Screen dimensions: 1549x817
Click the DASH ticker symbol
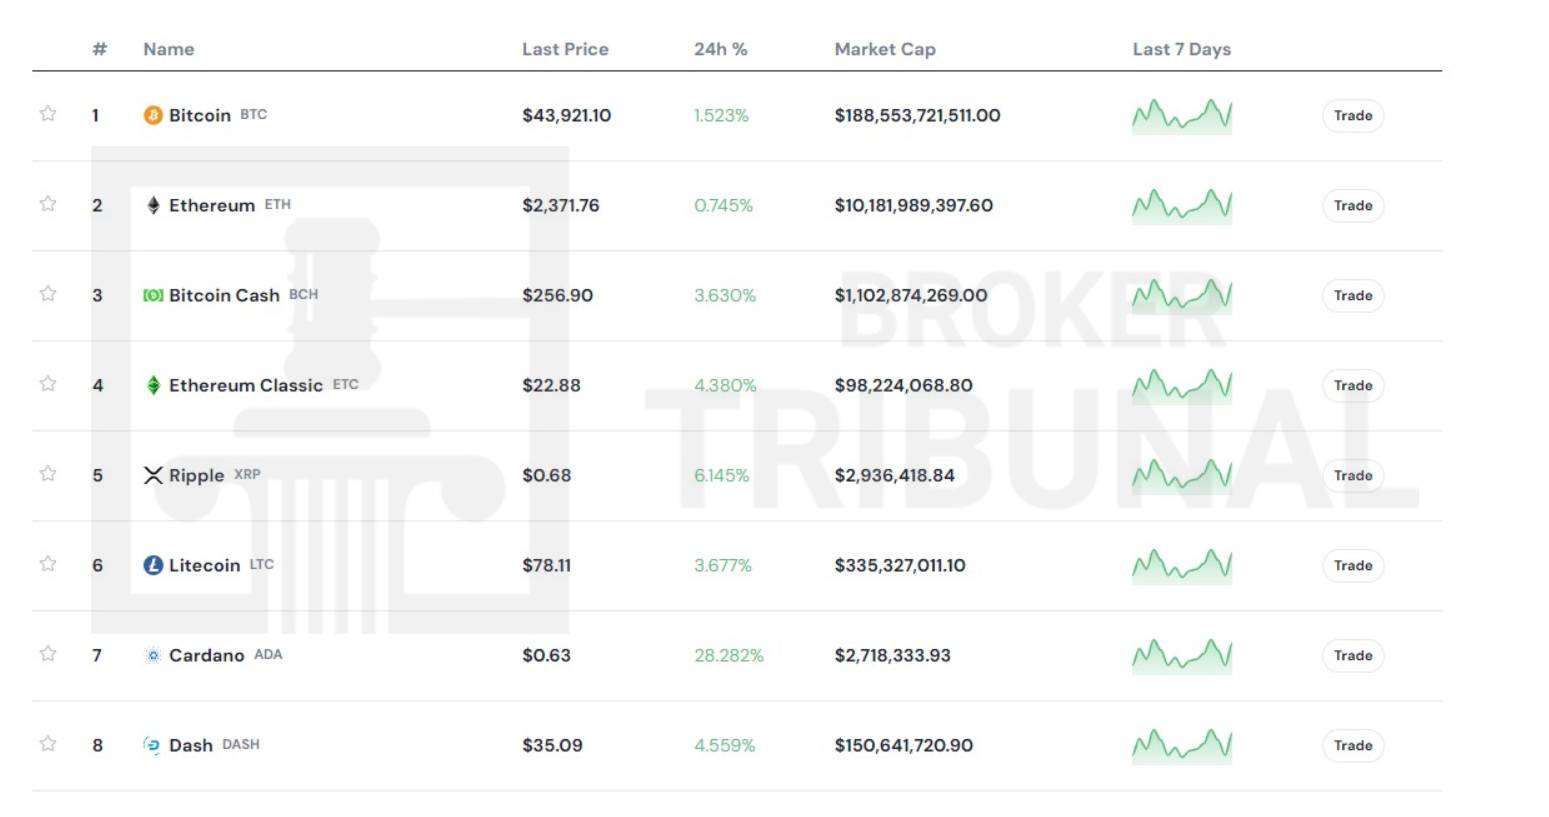tap(241, 744)
